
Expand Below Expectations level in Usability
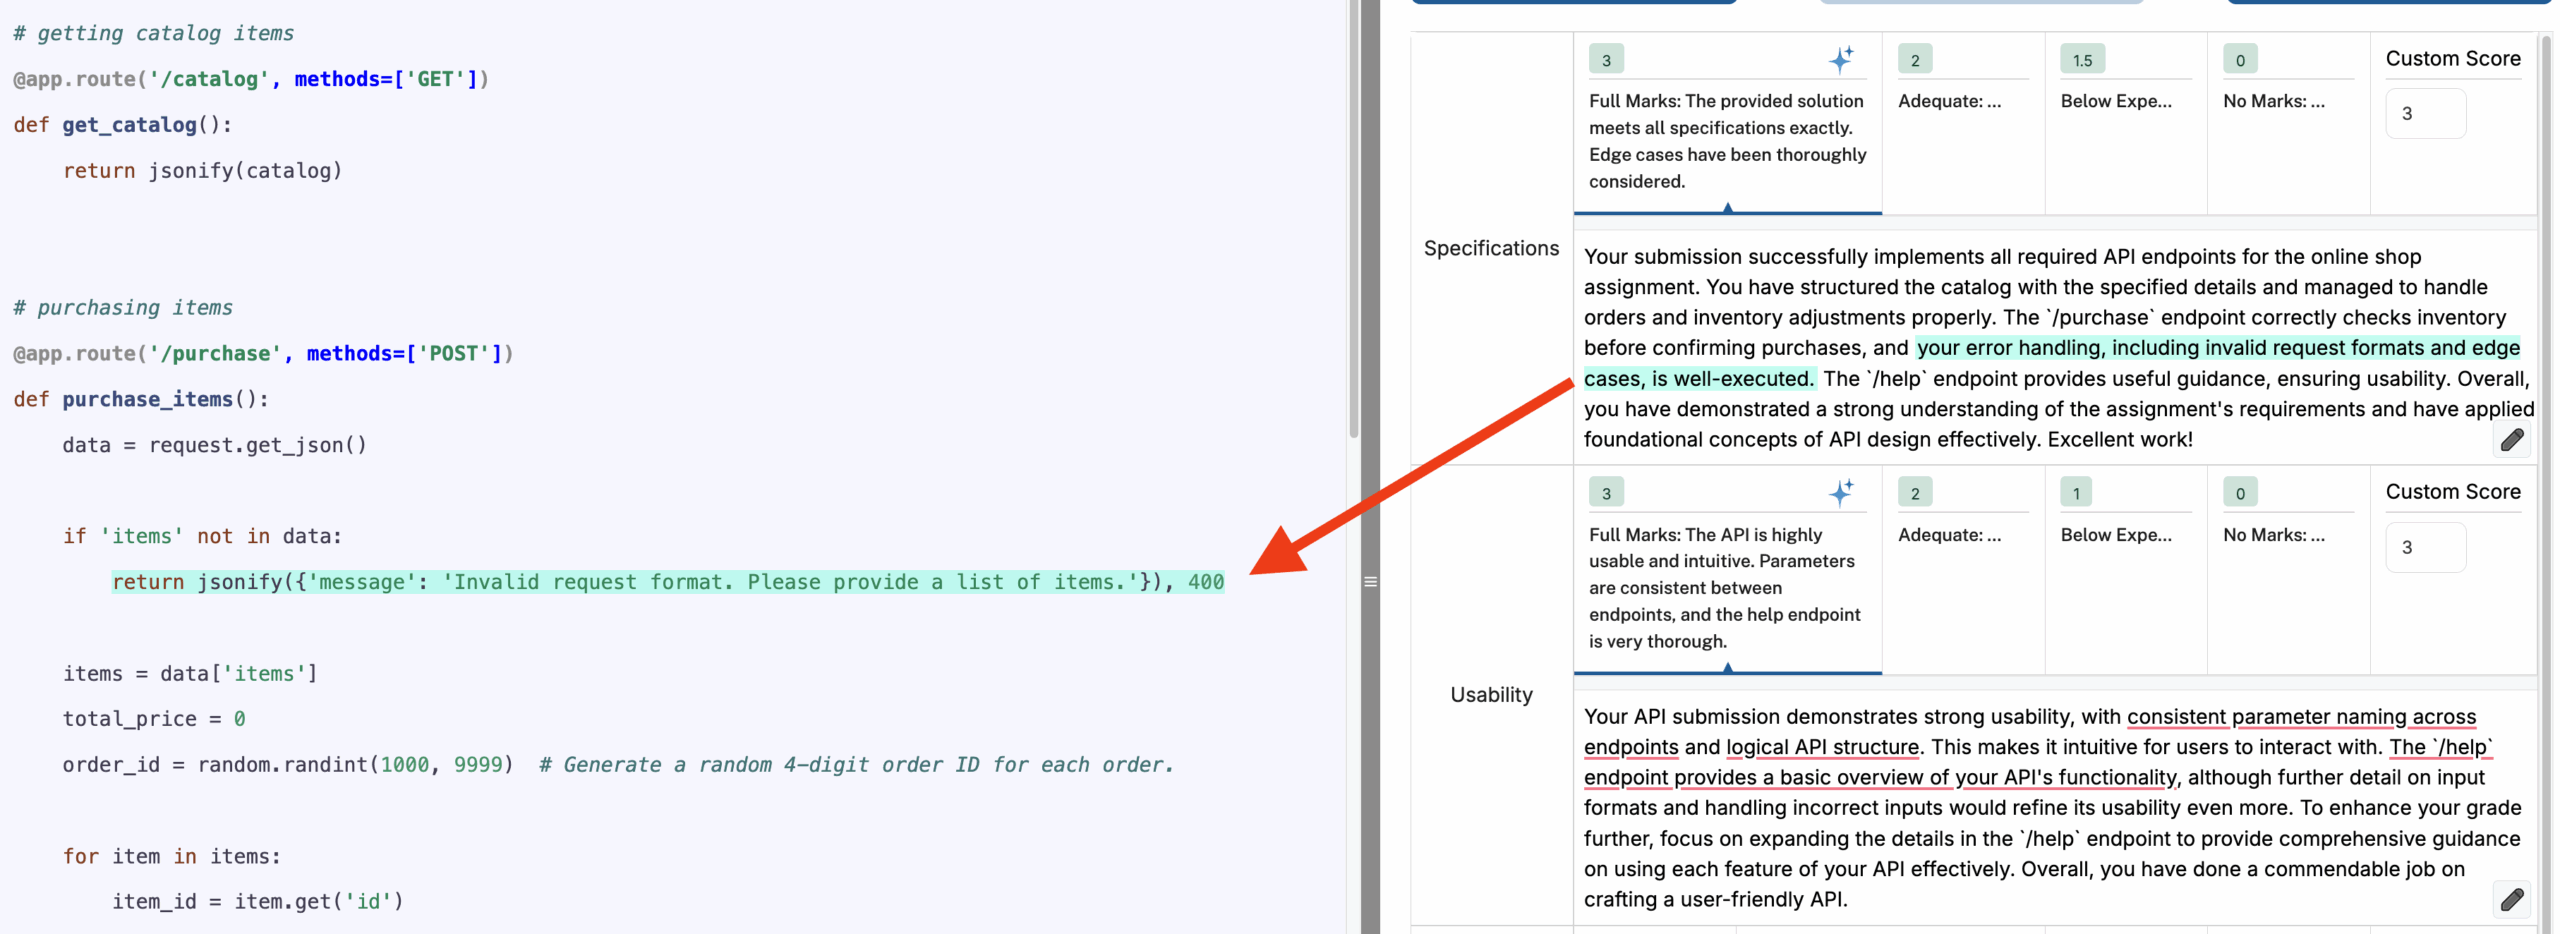click(x=2115, y=535)
